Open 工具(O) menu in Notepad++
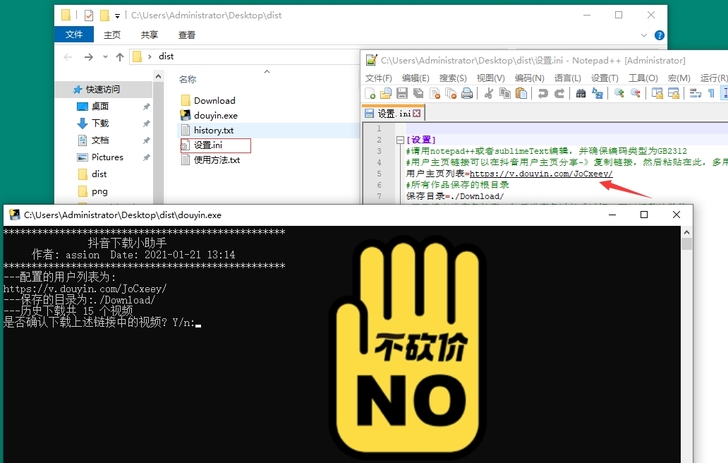The image size is (728, 463). click(643, 78)
